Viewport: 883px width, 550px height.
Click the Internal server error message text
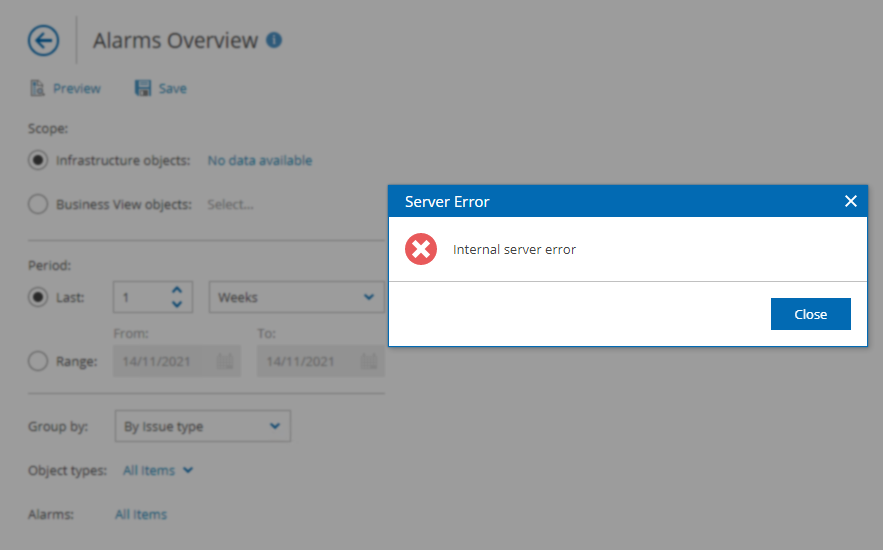514,249
